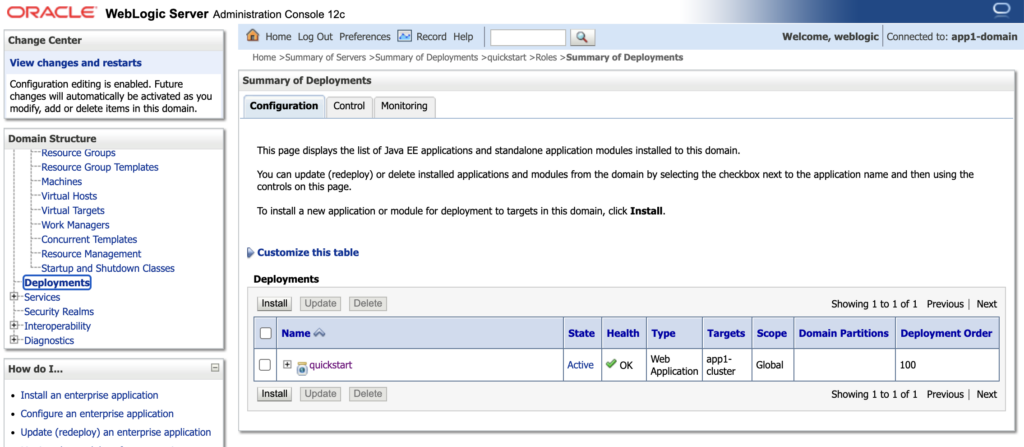Click the quickstart web application icon

point(302,366)
